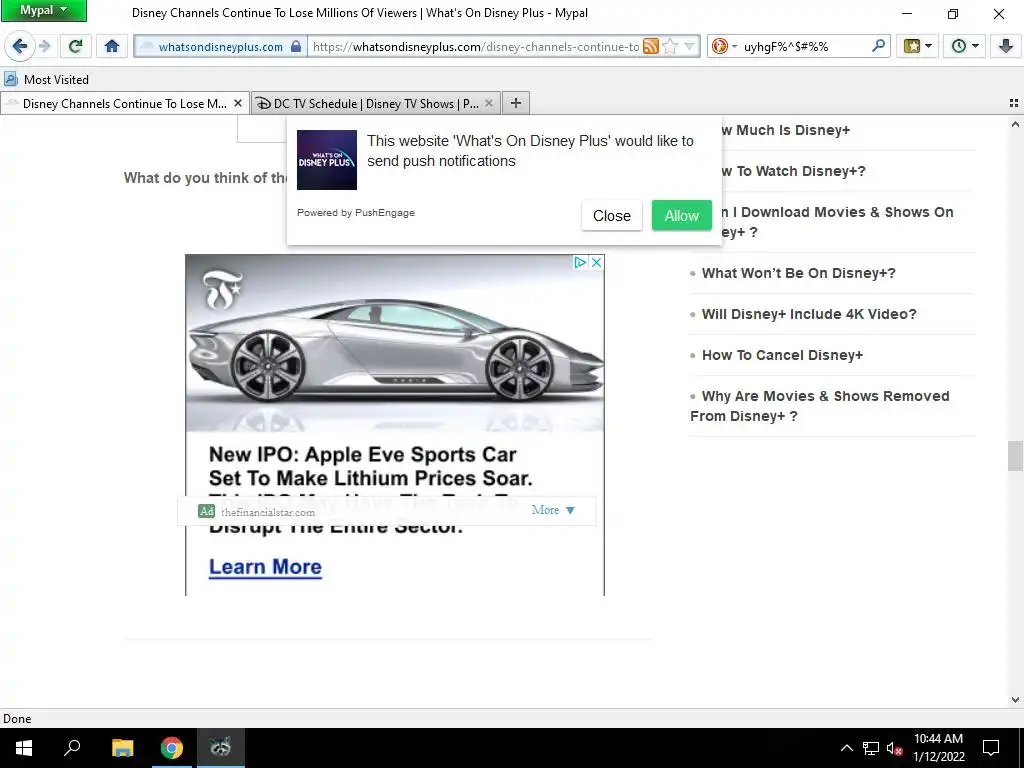Viewport: 1024px width, 768px height.
Task: Click the sports car ad image
Action: [395, 344]
